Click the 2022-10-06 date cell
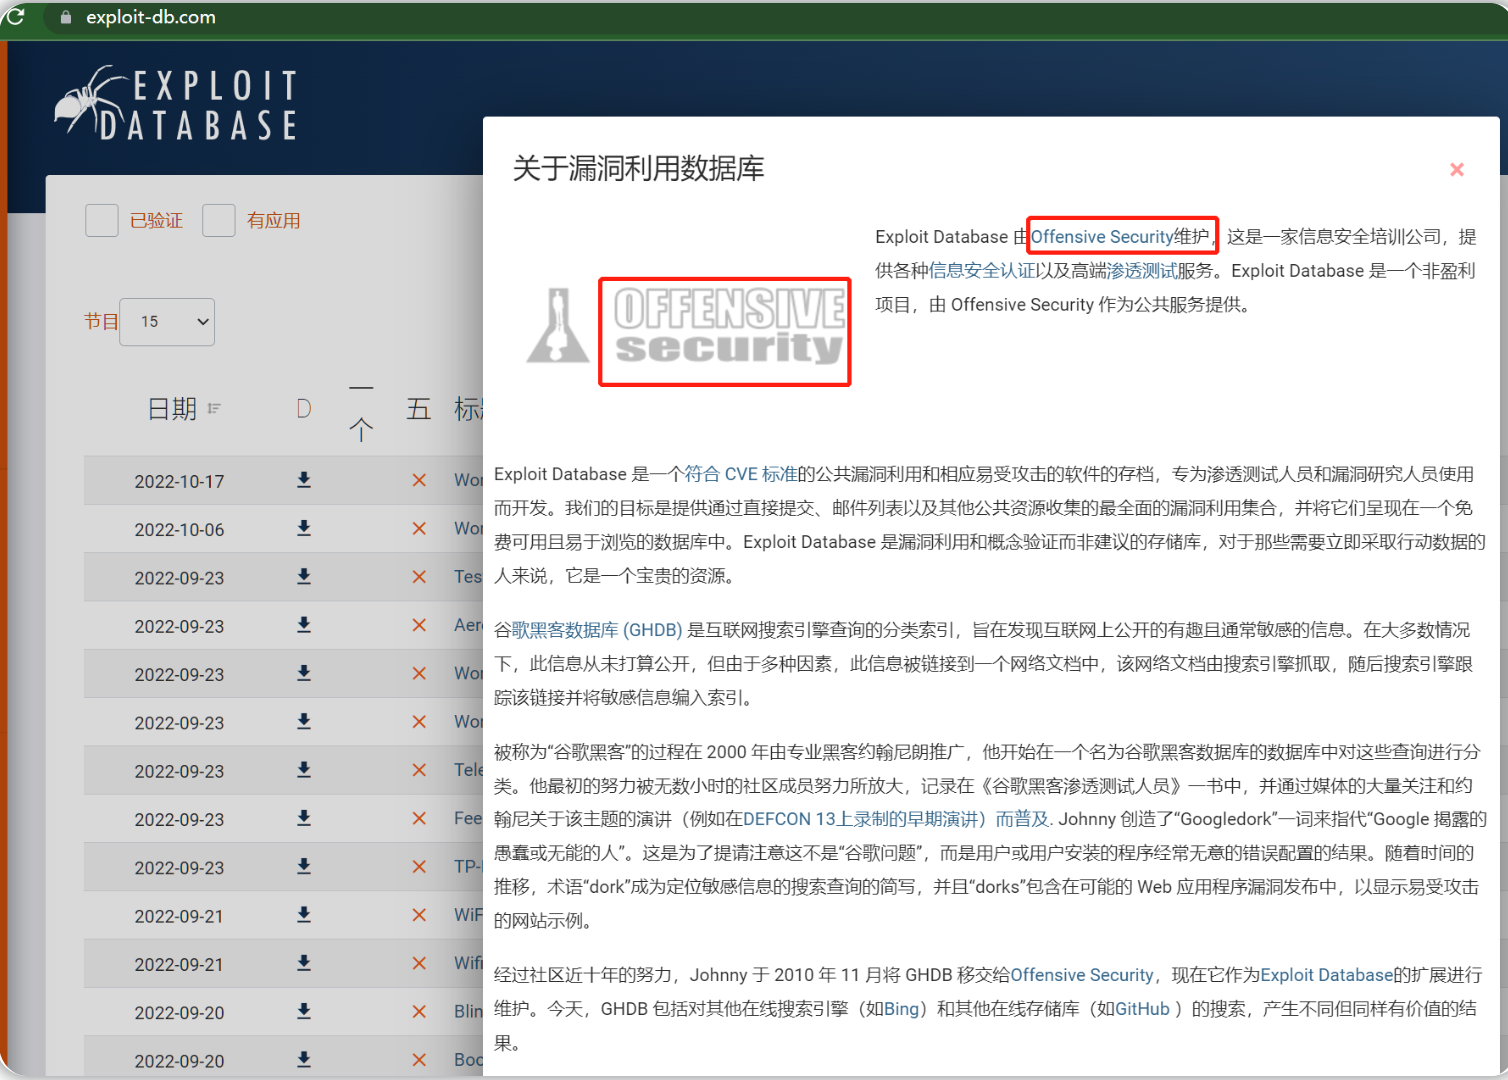This screenshot has width=1508, height=1080. (179, 529)
